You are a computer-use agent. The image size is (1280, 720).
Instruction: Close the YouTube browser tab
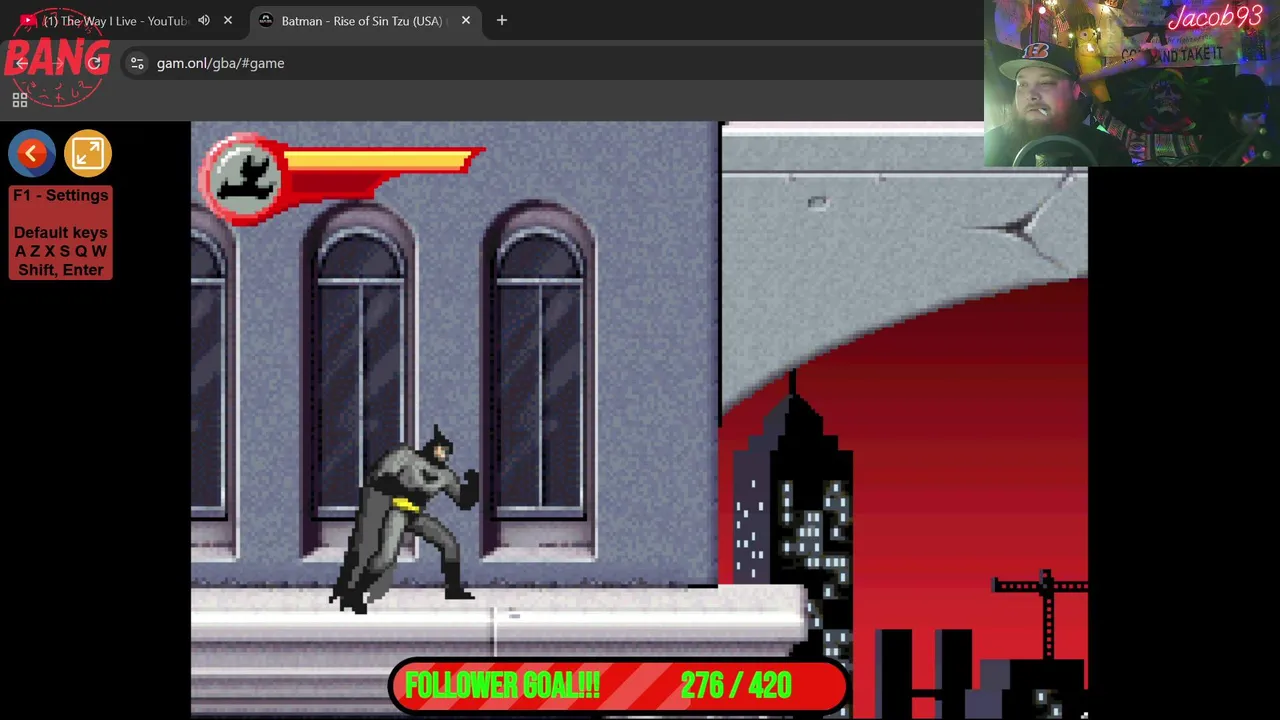[x=228, y=20]
